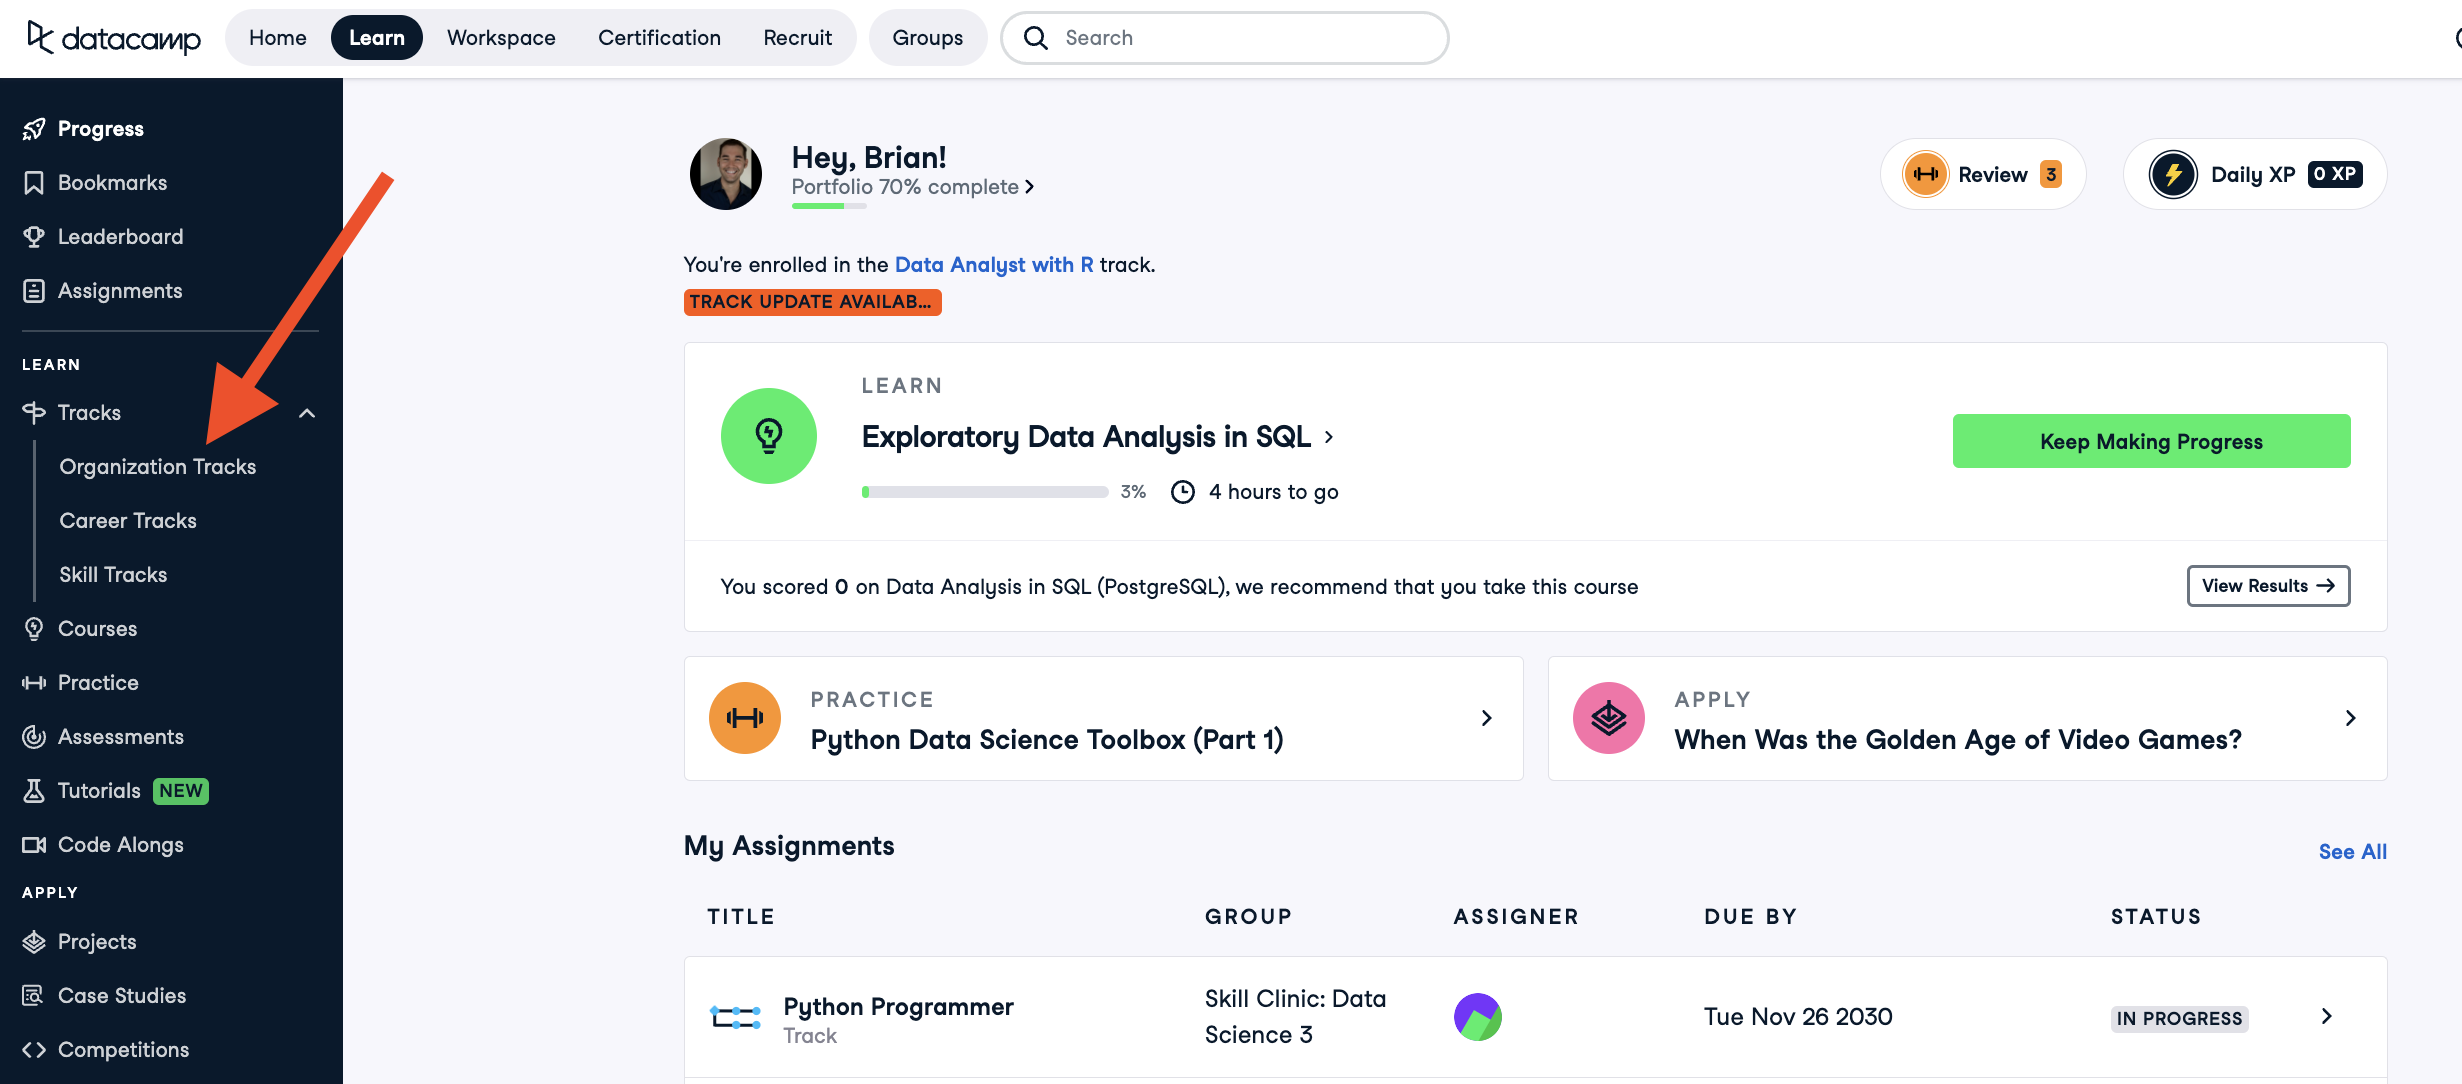Viewport: 2462px width, 1084px height.
Task: Click the pink Apply project icon
Action: (1608, 718)
